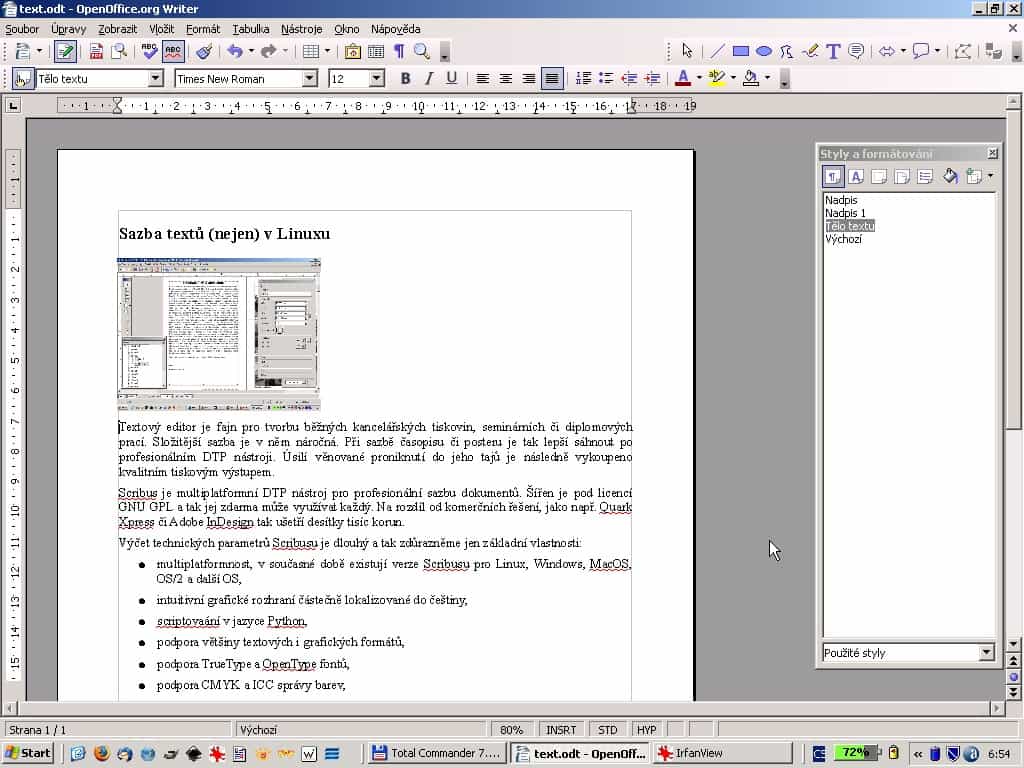Click the Start button on taskbar
Screen dimensions: 1024x768
[28, 753]
